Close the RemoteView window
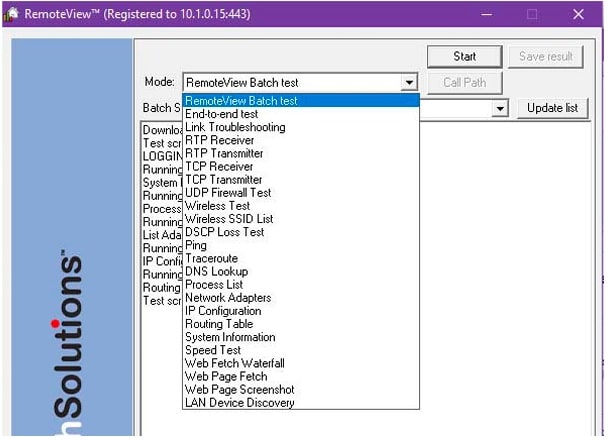 tap(578, 14)
